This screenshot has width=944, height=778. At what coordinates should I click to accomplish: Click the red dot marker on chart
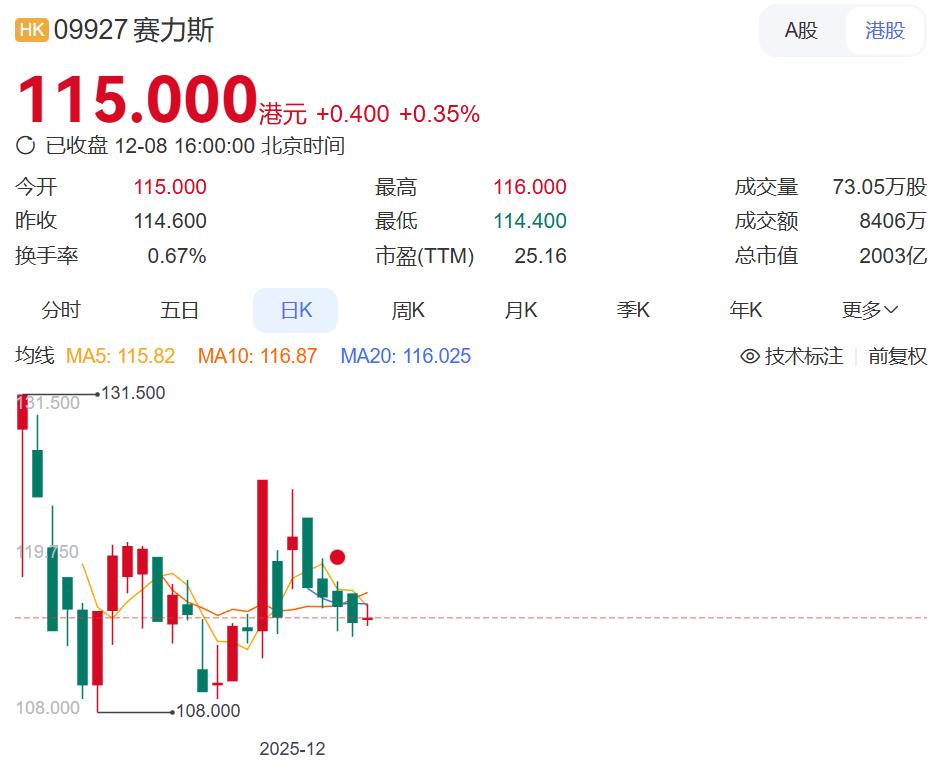(x=338, y=557)
